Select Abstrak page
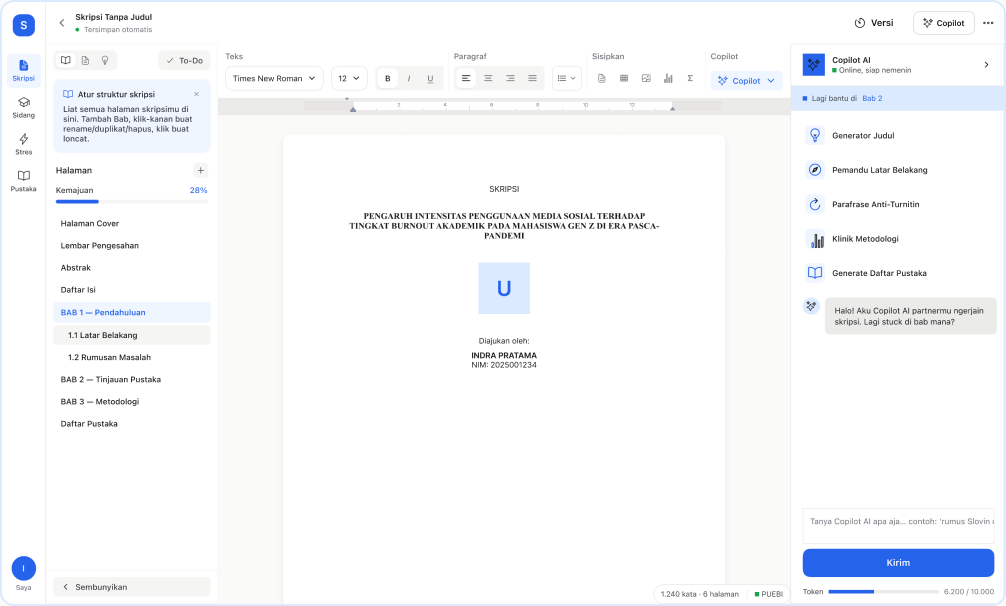Image resolution: width=1006 pixels, height=606 pixels. click(x=132, y=267)
